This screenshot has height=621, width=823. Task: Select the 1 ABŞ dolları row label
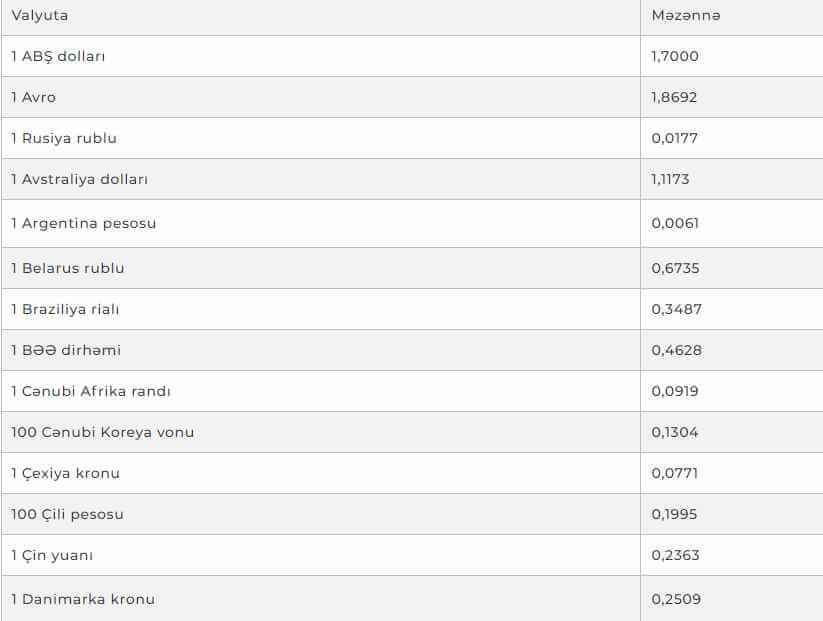point(58,56)
